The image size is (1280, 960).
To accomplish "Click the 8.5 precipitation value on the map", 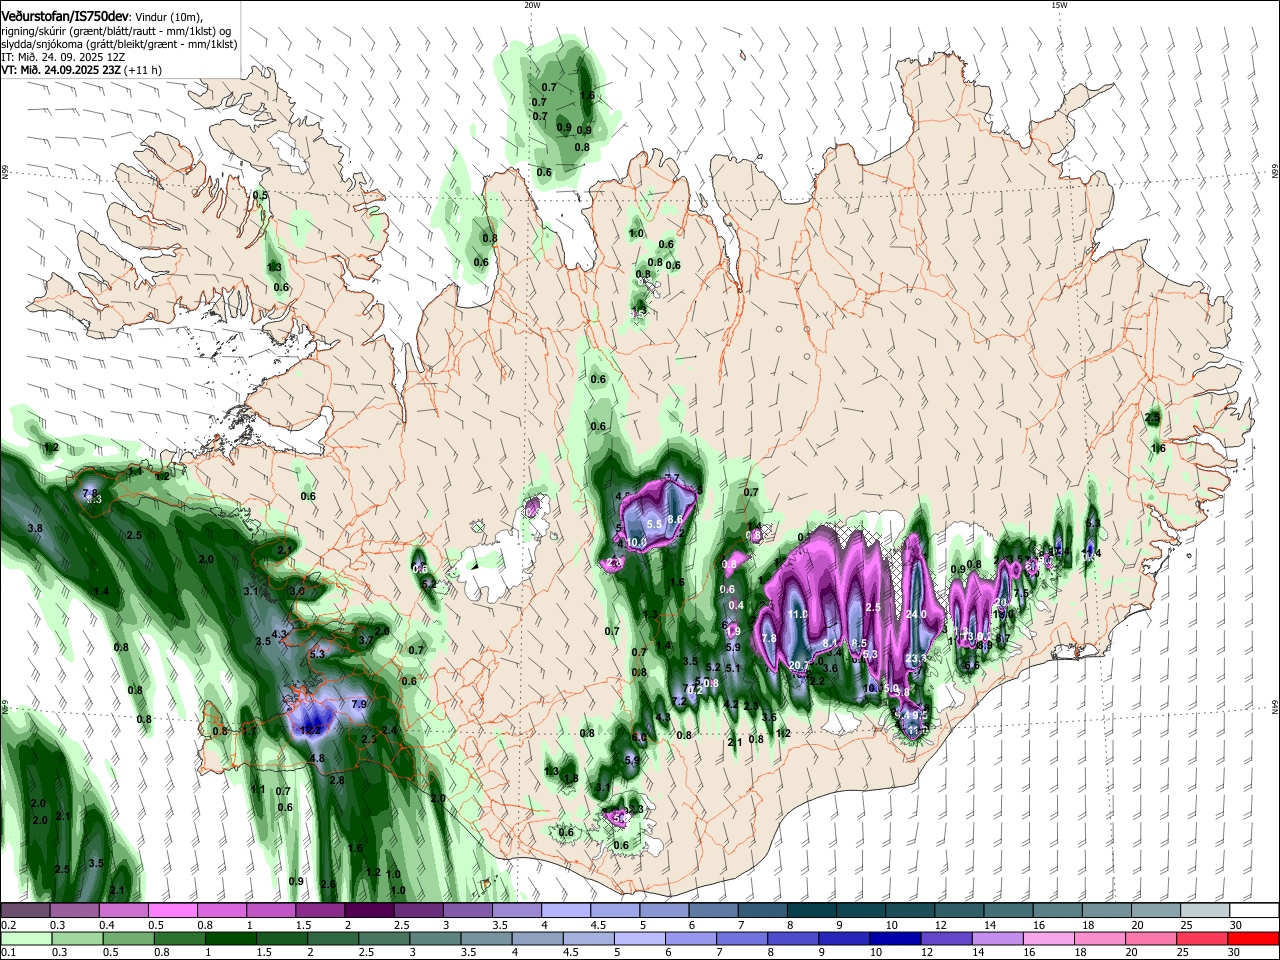I will (858, 643).
